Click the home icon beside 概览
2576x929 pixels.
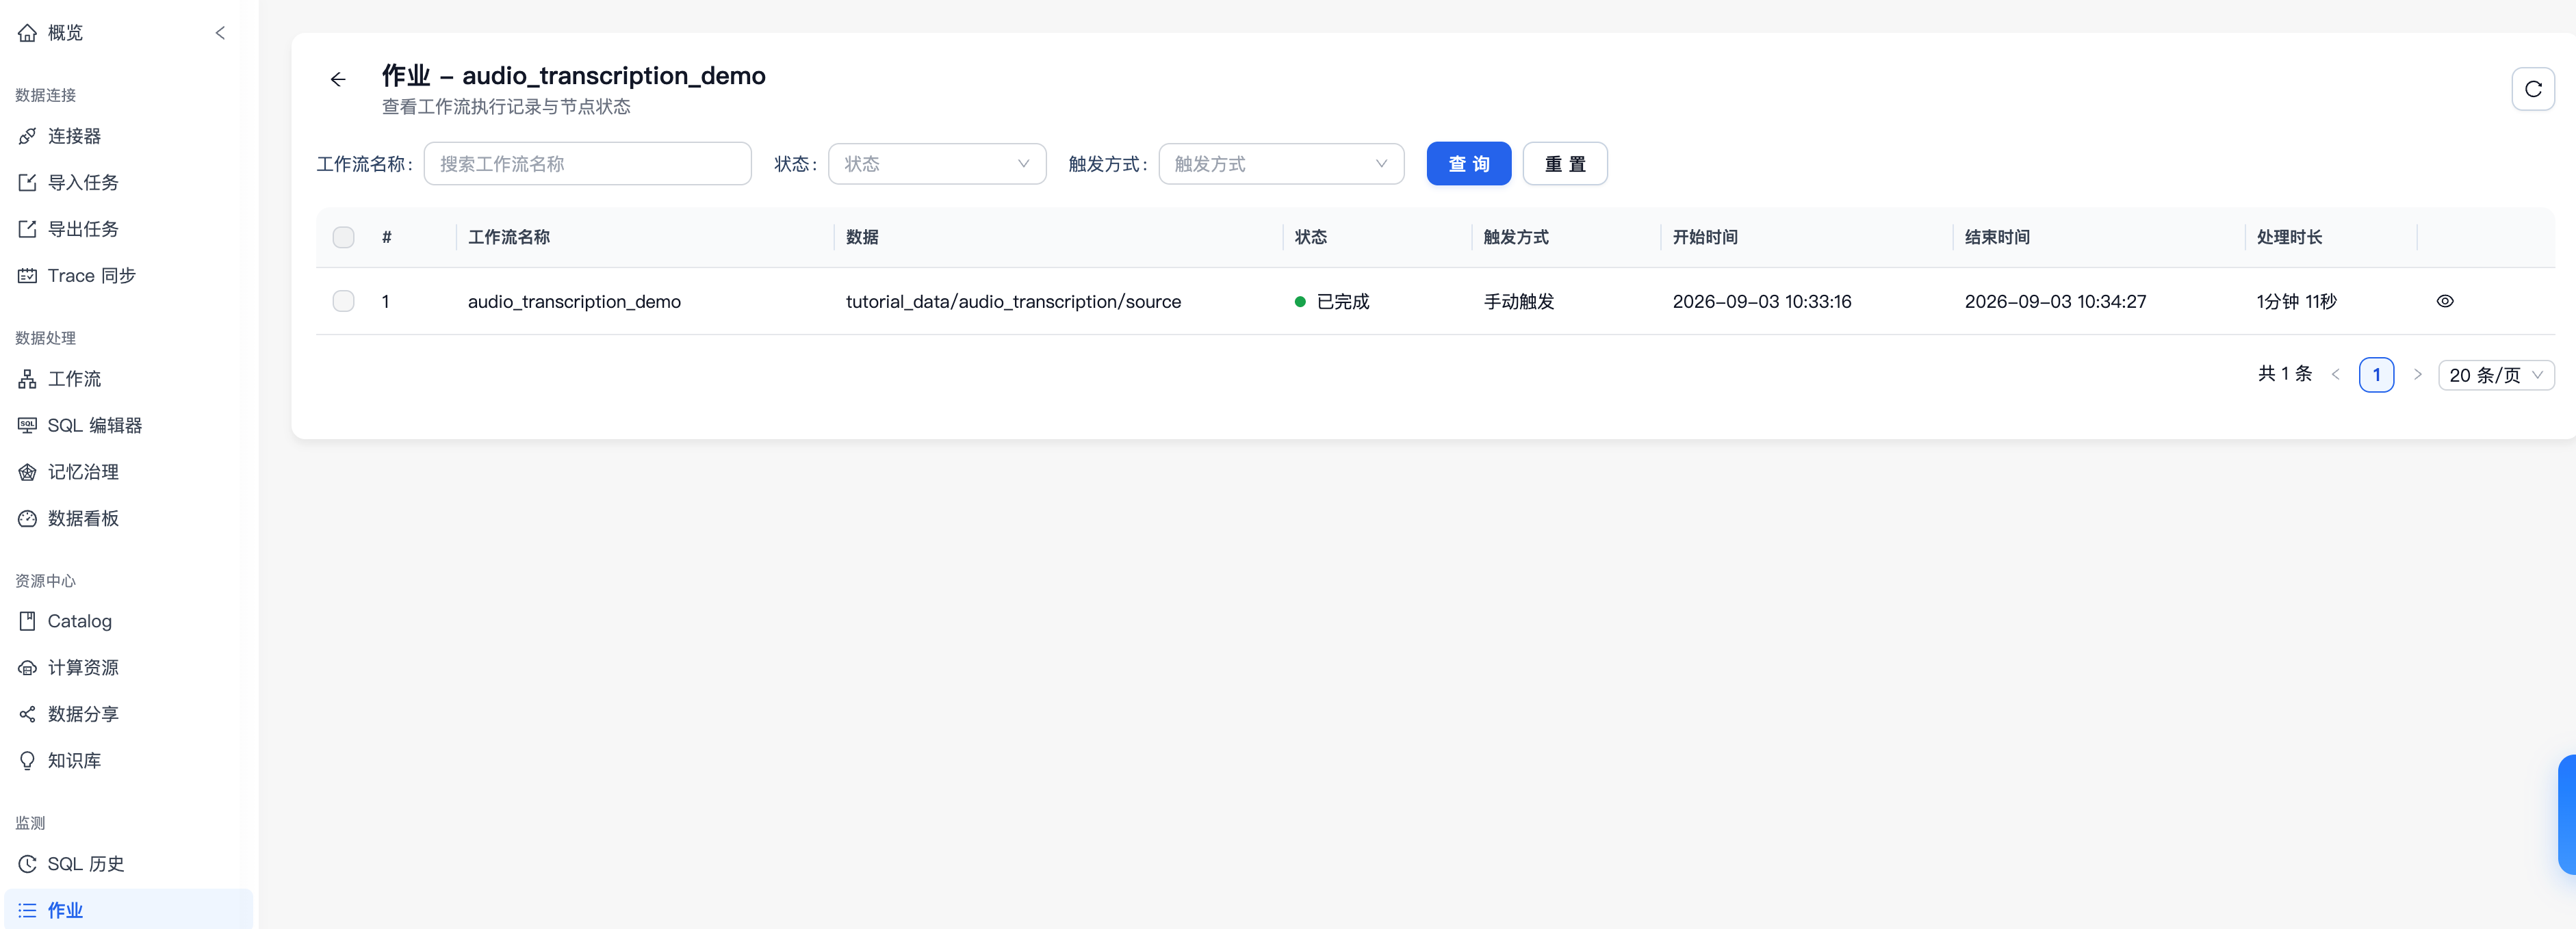click(27, 33)
